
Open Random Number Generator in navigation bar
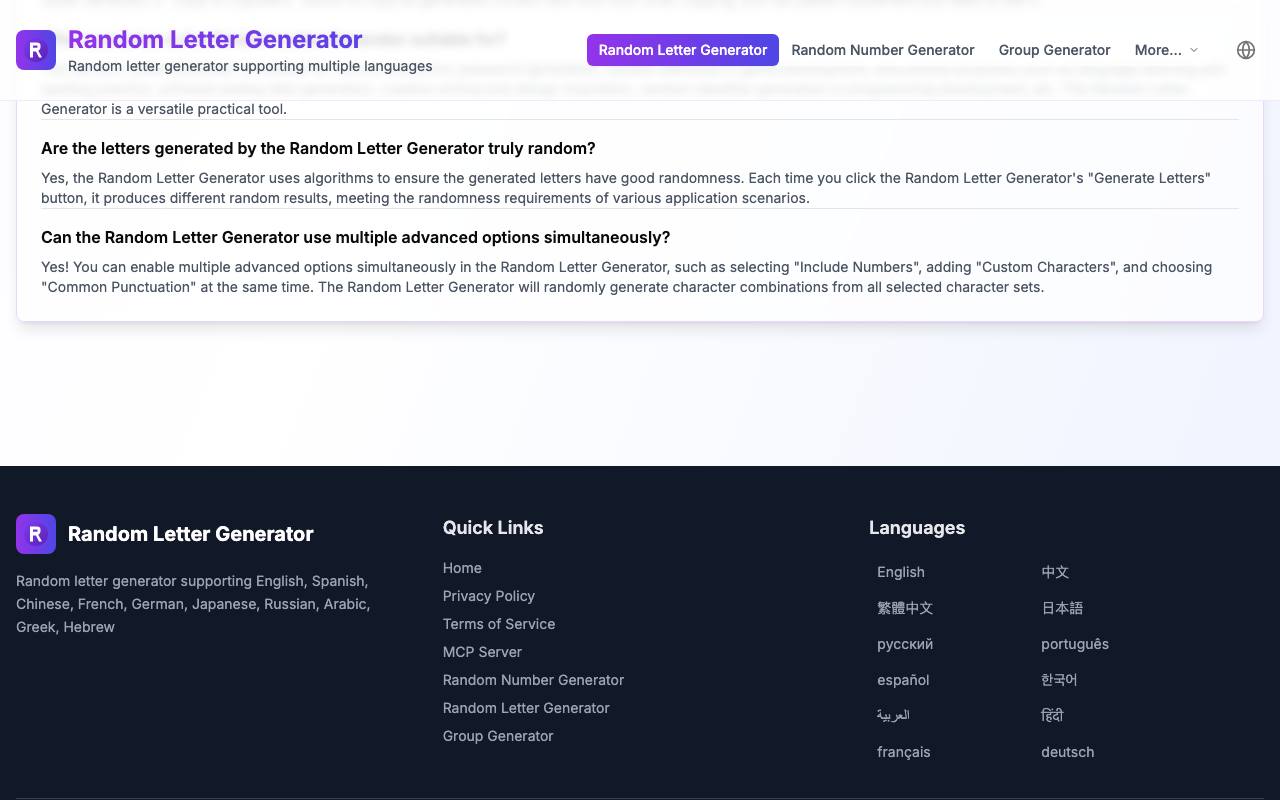pos(883,50)
